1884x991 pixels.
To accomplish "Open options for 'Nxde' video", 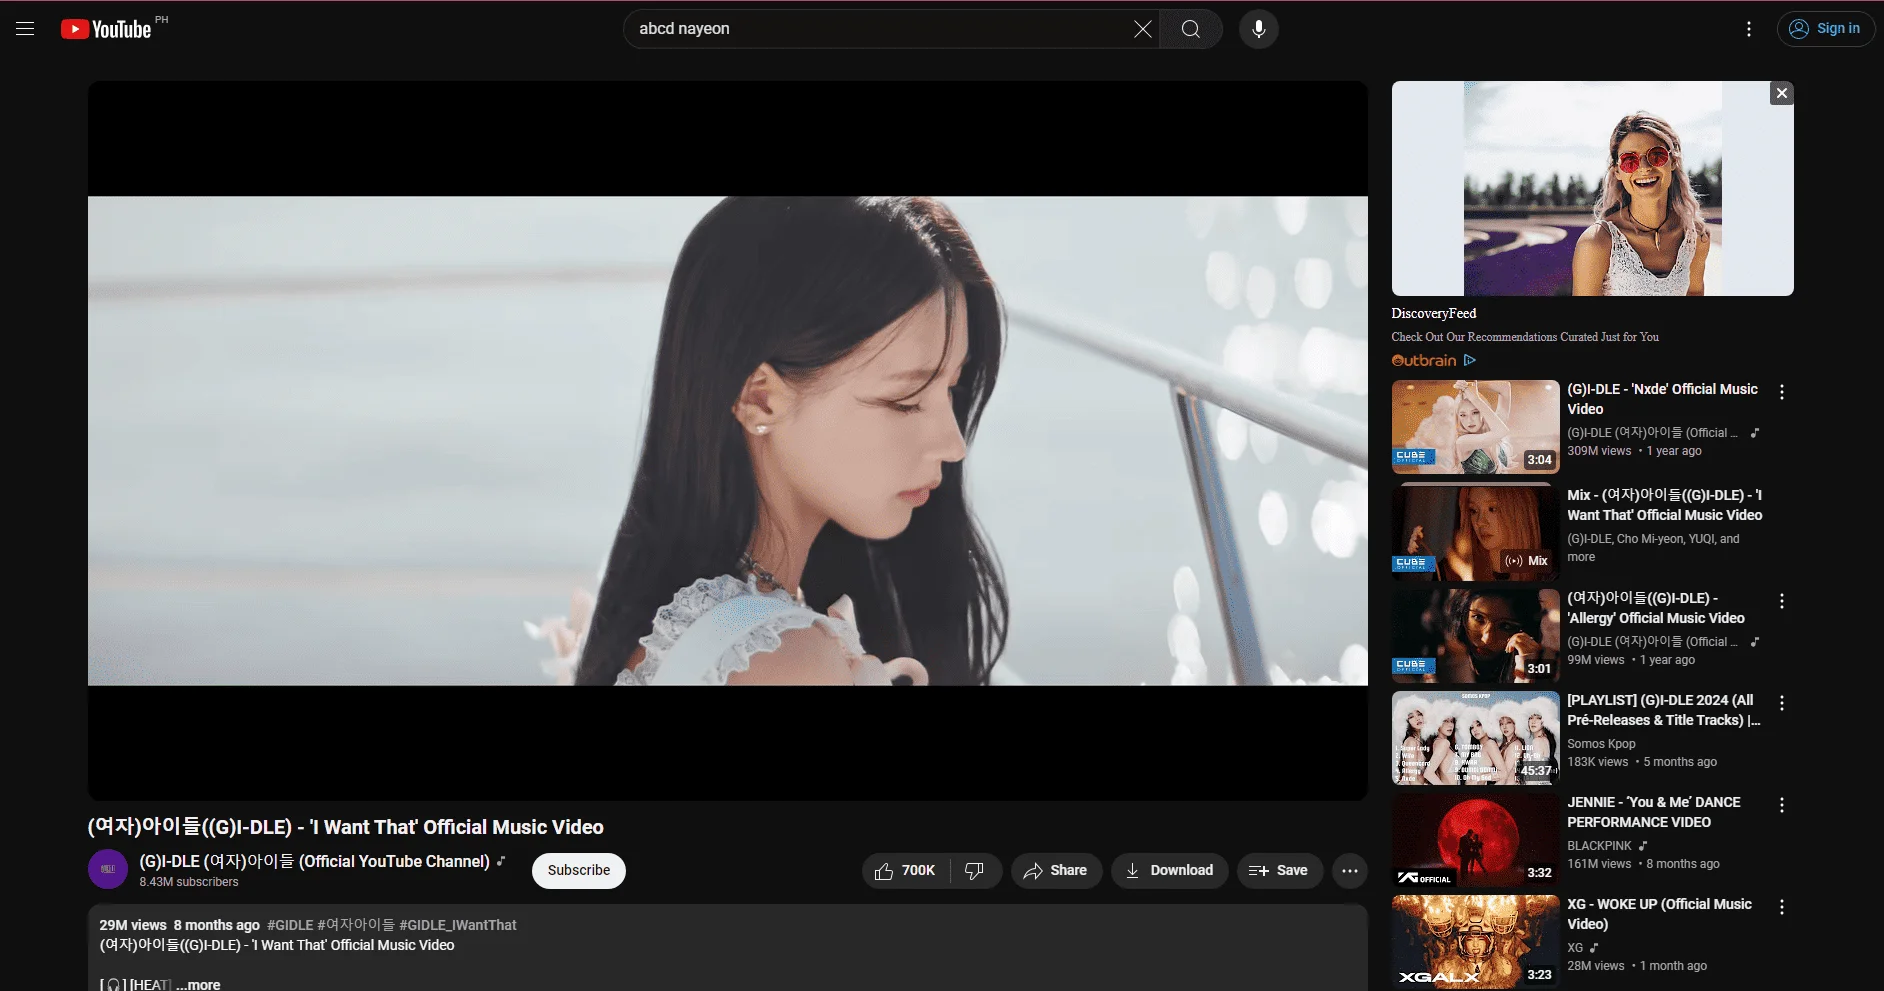I will 1782,392.
